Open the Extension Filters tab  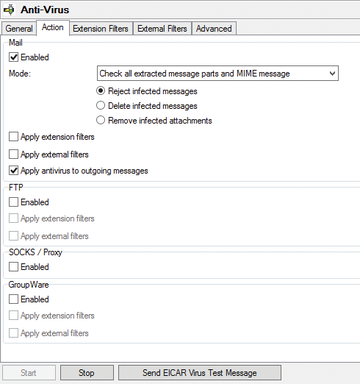(100, 29)
